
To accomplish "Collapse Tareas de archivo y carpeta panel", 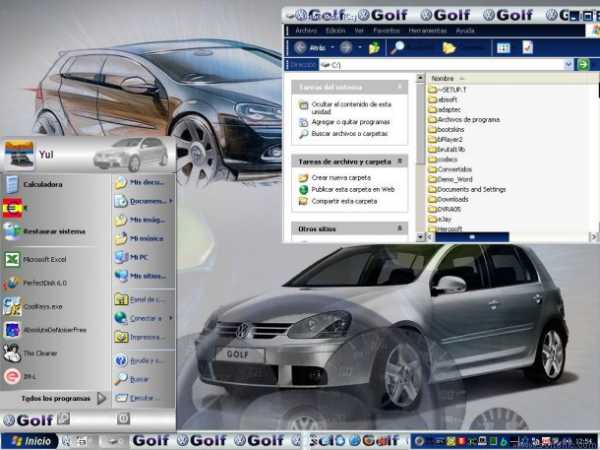I will click(399, 161).
